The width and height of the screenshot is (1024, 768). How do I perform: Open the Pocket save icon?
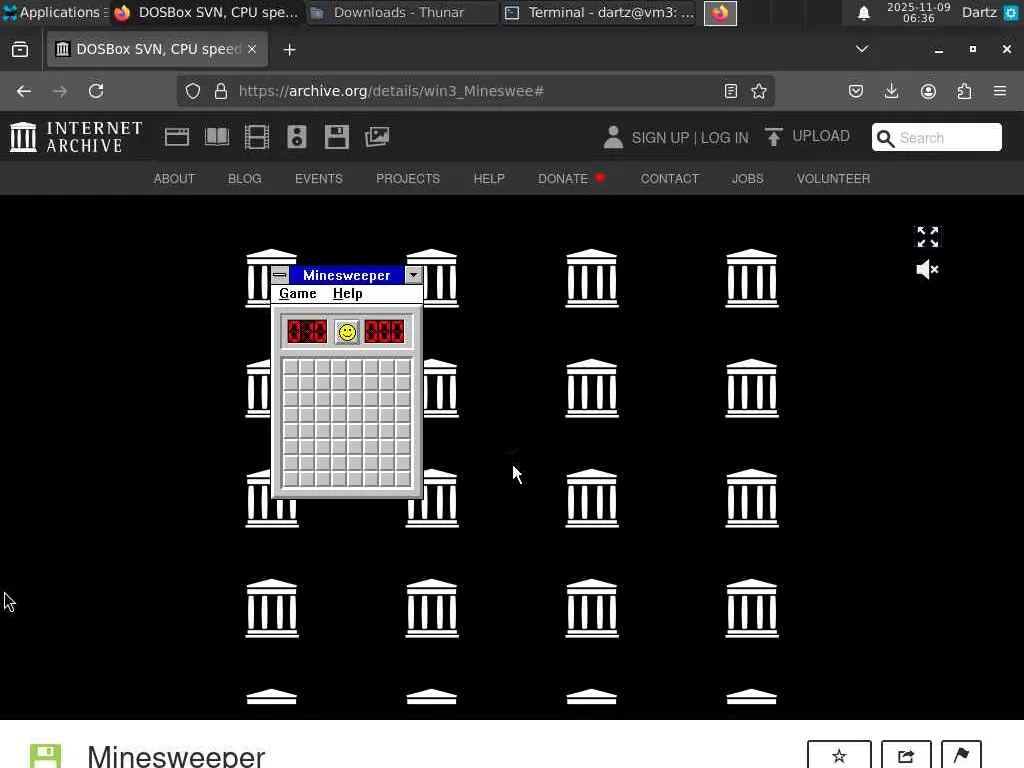[x=856, y=91]
